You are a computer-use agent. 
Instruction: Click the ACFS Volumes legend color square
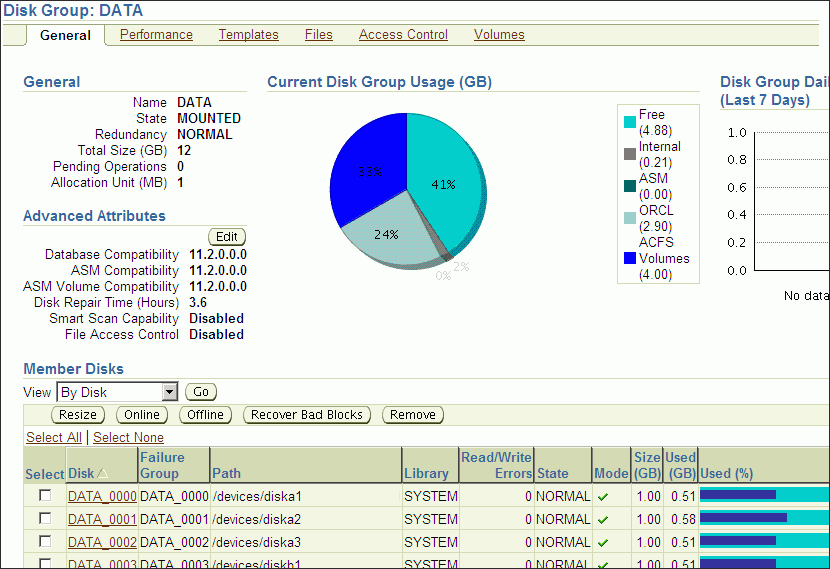tap(630, 259)
